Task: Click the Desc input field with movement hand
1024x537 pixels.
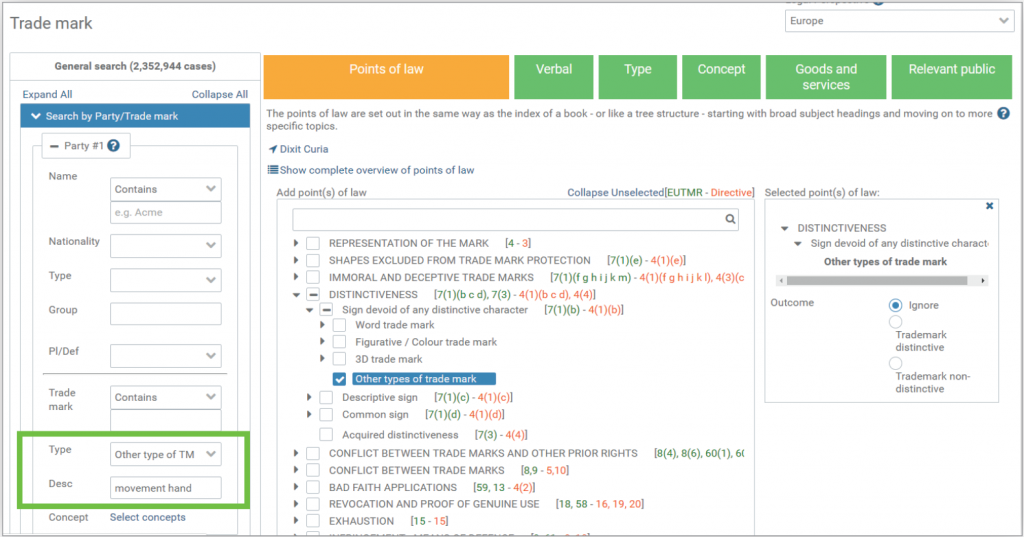Action: coord(166,488)
